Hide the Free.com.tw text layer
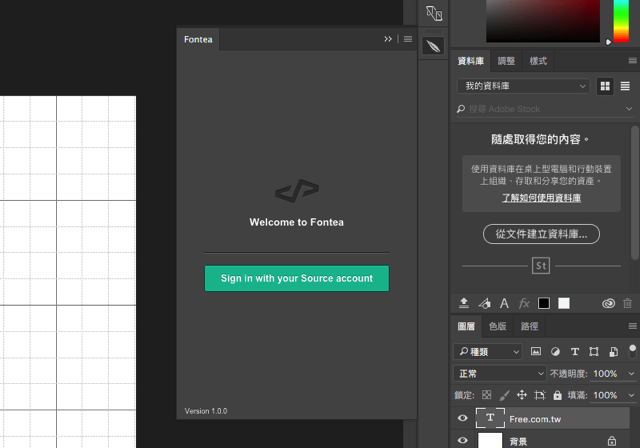640x448 pixels. pos(462,418)
